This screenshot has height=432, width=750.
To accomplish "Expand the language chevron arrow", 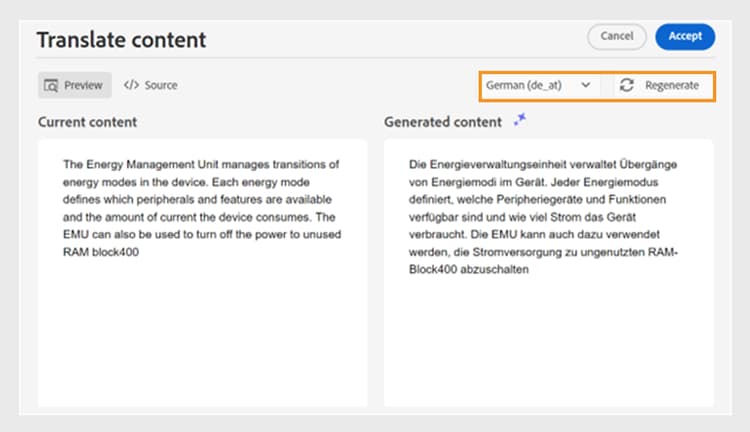I will tap(585, 86).
